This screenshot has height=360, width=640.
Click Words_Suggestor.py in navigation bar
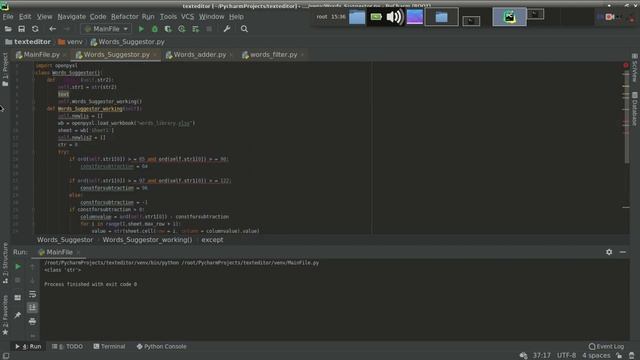coord(127,42)
